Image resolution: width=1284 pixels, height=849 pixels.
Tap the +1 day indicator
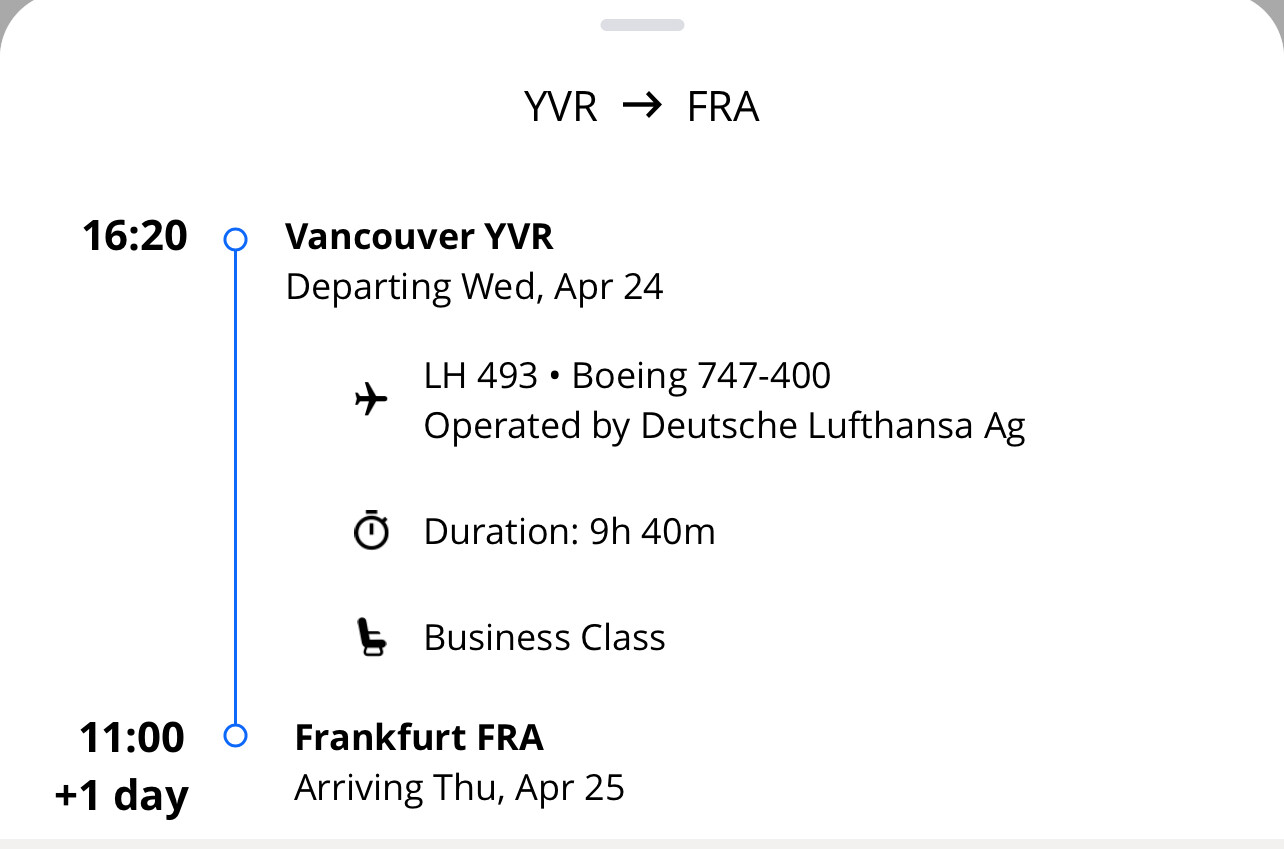121,796
